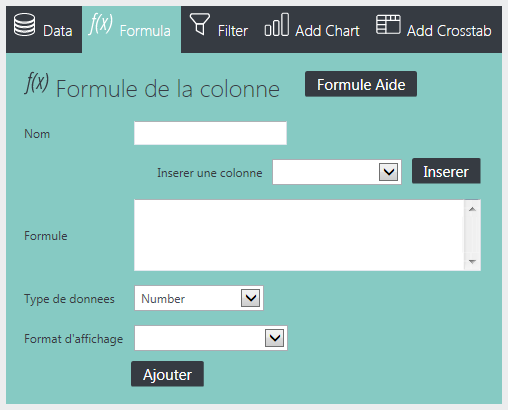Select the Add Chart tab label
This screenshot has height=410, width=508.
tap(327, 31)
